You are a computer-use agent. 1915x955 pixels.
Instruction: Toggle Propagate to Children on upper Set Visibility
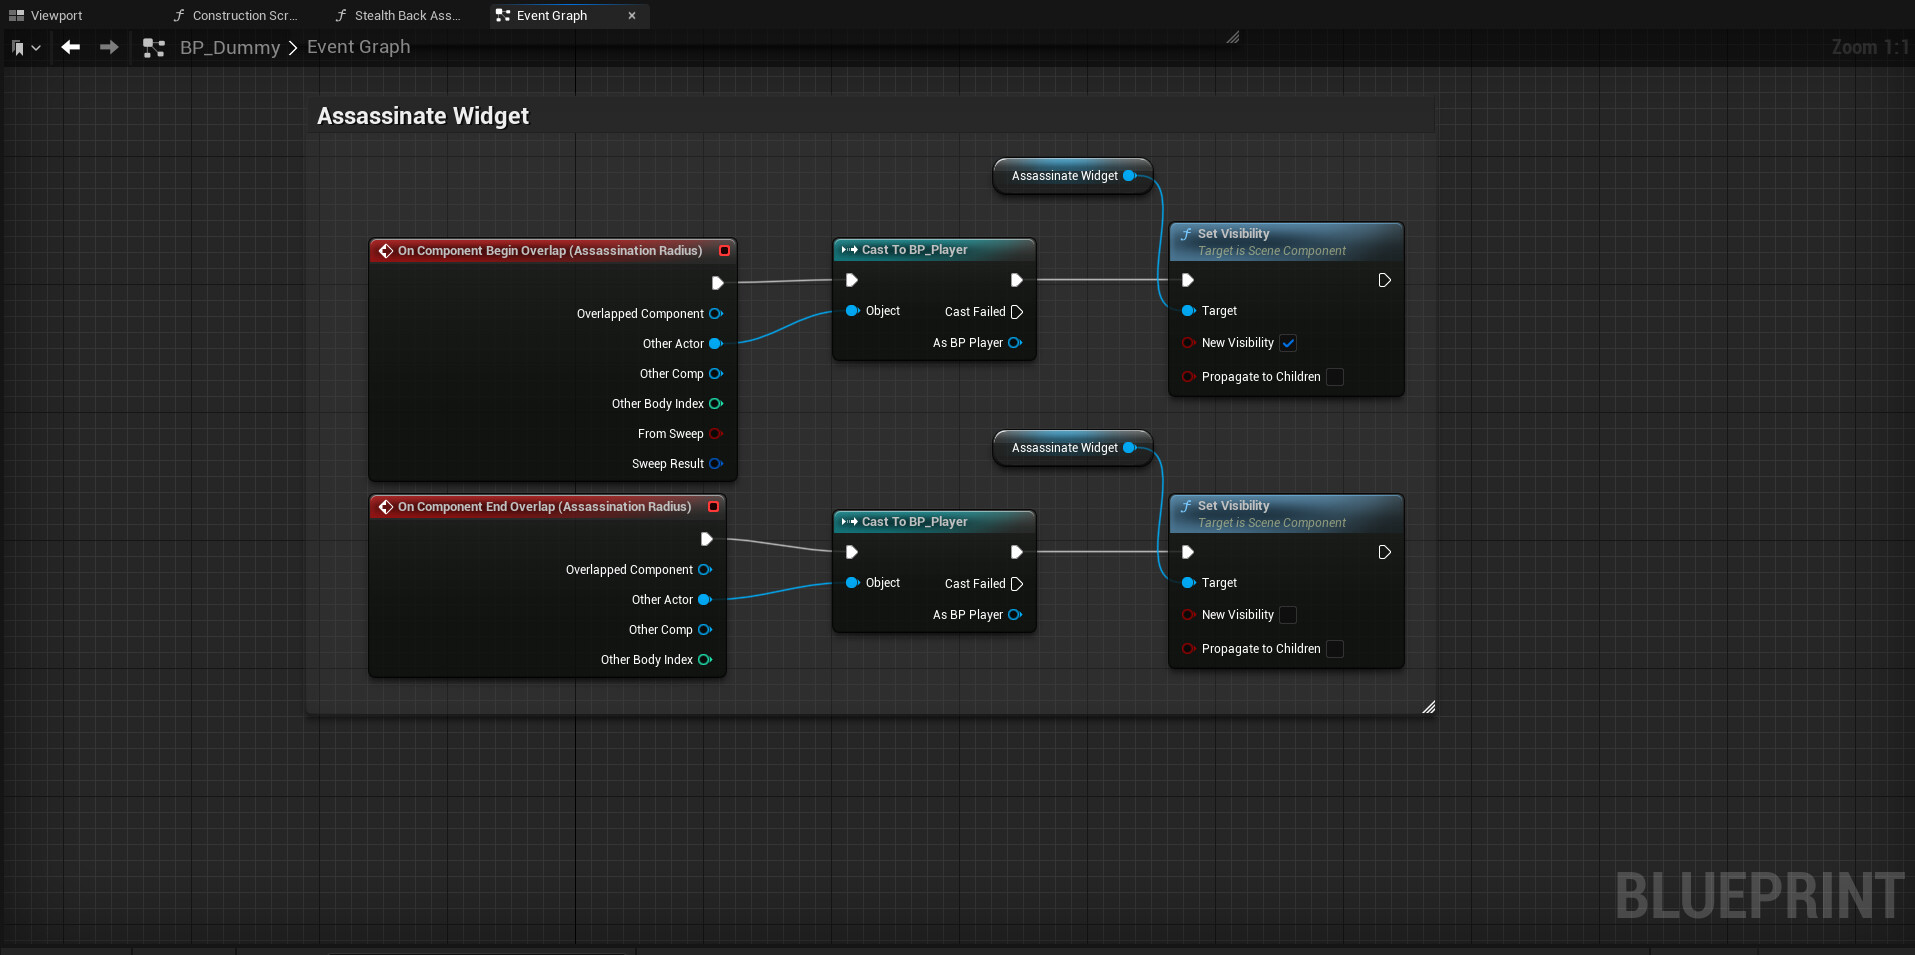click(1334, 377)
